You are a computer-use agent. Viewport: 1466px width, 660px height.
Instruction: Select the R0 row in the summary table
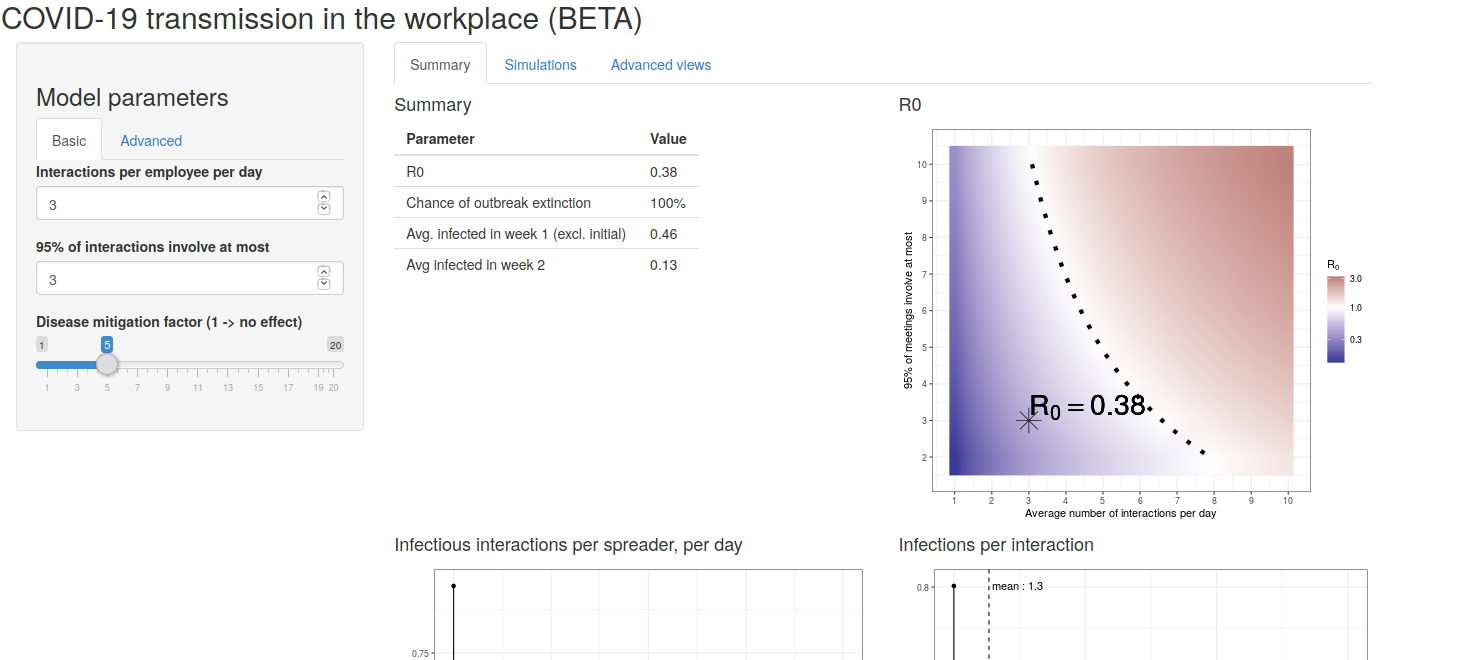click(x=546, y=172)
